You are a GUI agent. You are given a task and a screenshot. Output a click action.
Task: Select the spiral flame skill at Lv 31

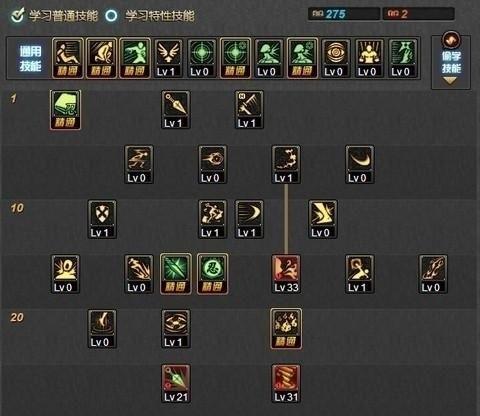coord(286,384)
